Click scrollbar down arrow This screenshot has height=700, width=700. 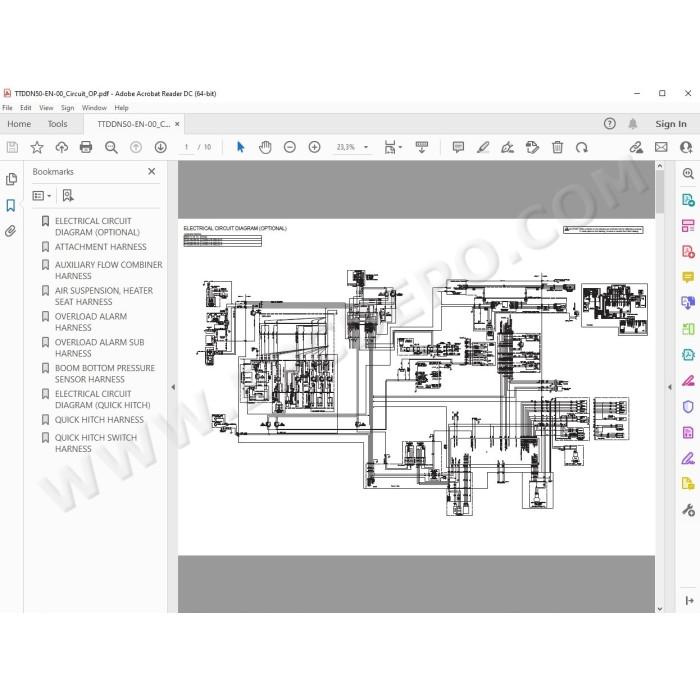pos(660,608)
